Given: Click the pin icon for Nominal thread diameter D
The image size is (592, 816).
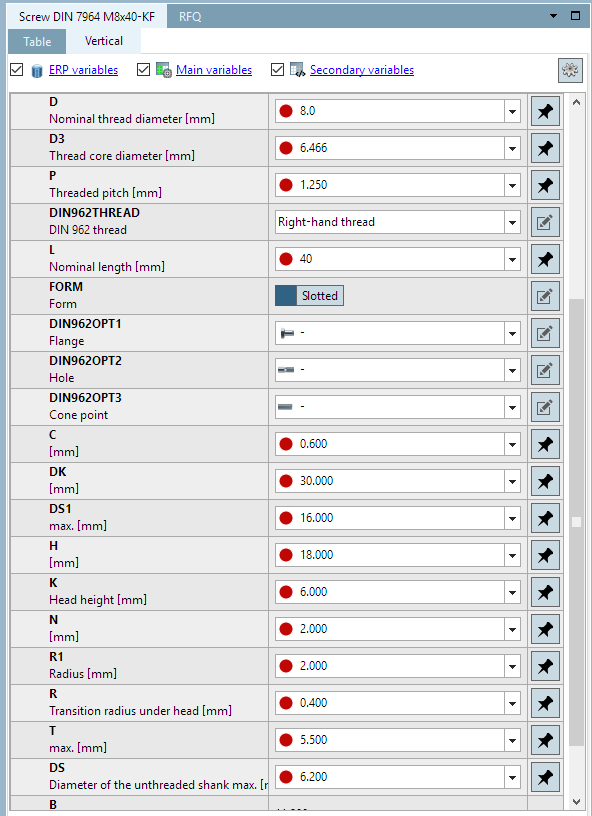Looking at the screenshot, I should tap(545, 111).
